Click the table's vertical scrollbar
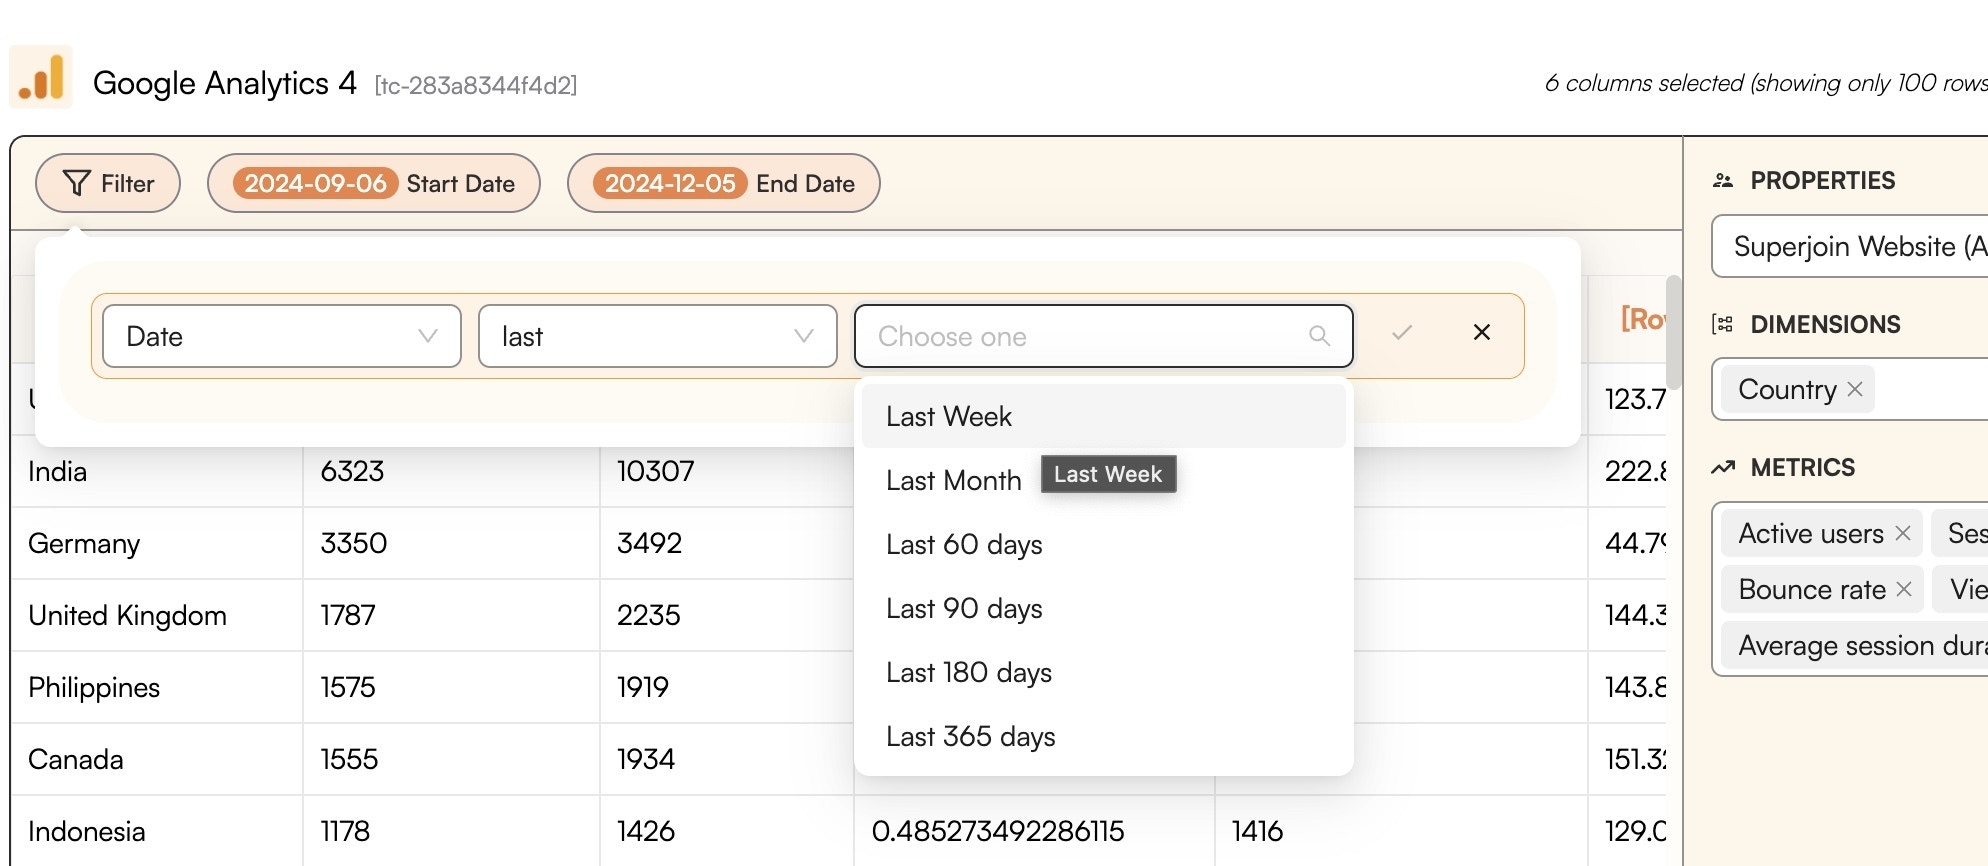This screenshot has height=866, width=1988. [x=1674, y=332]
